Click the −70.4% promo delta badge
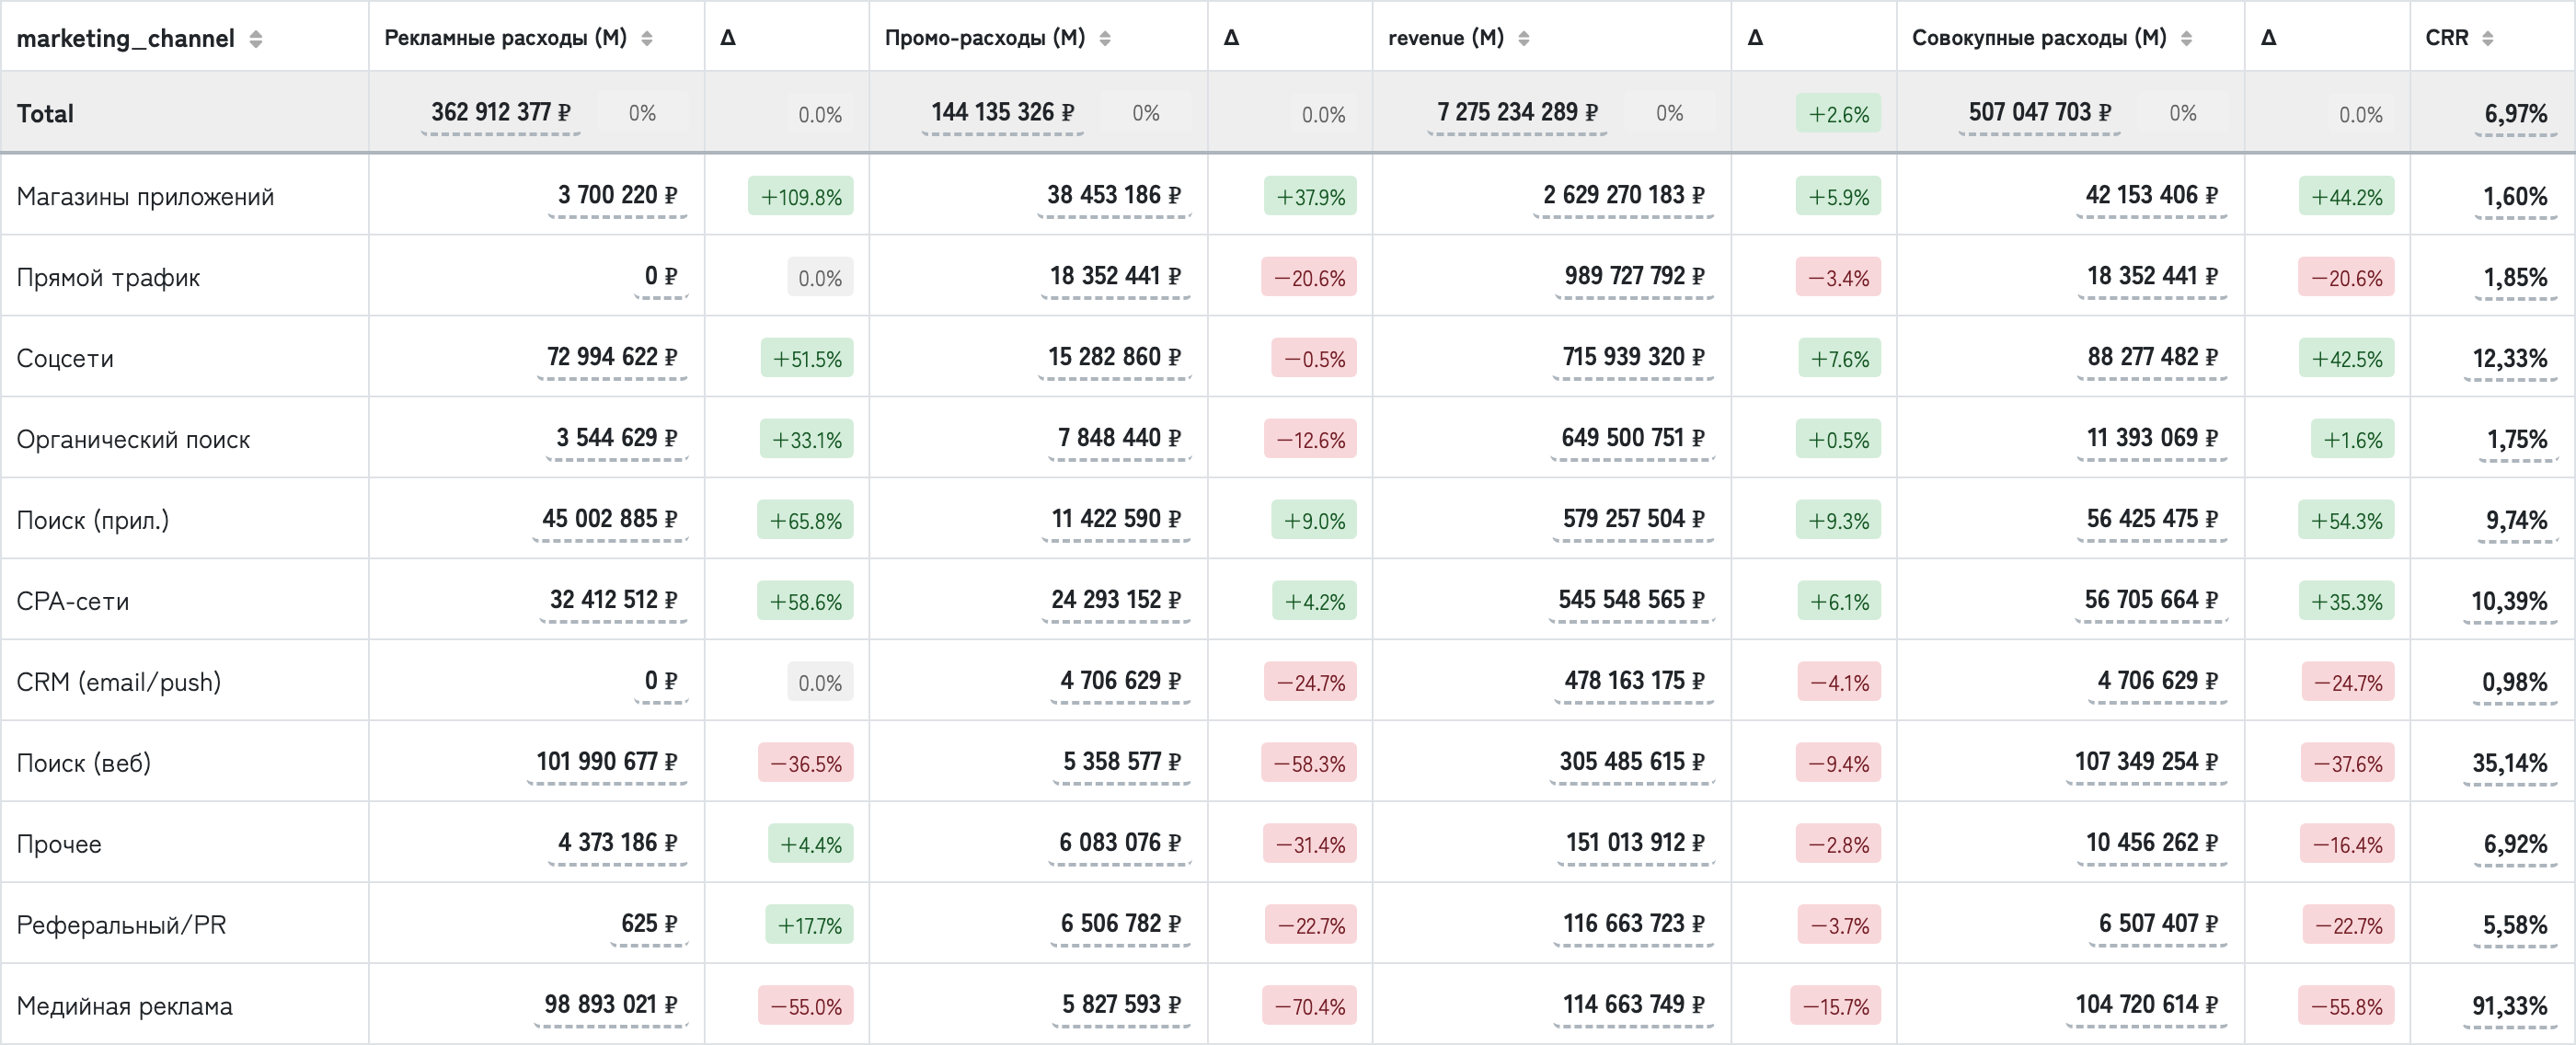 (x=1310, y=1007)
